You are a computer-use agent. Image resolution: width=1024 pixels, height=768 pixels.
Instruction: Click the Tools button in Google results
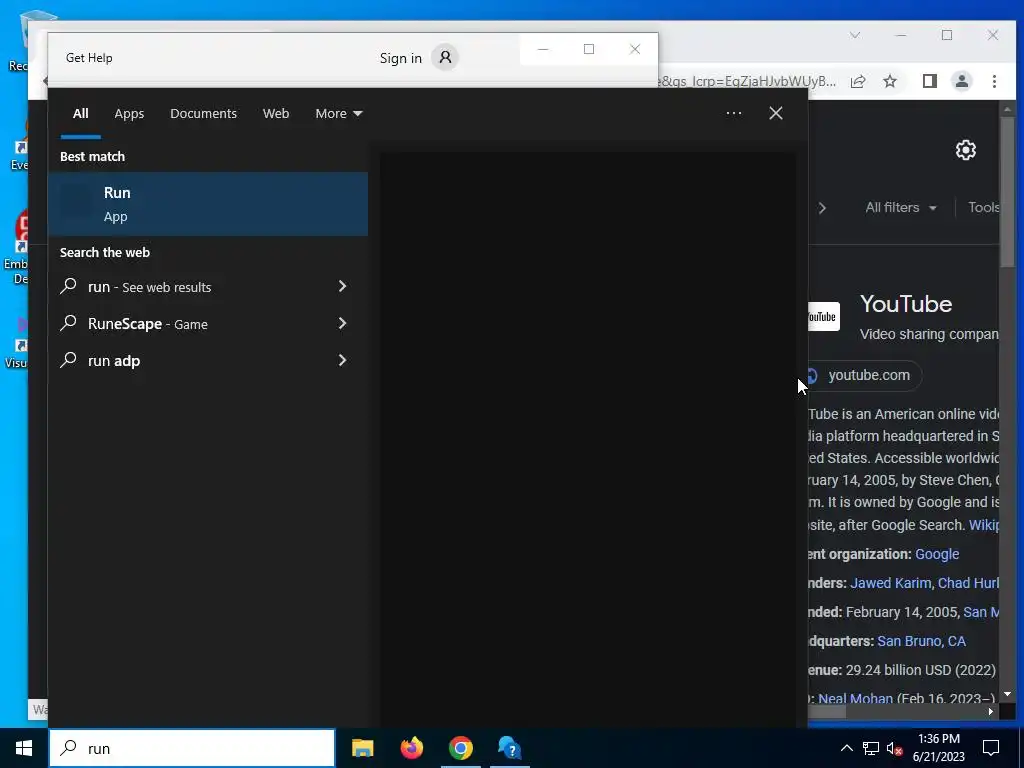click(983, 208)
